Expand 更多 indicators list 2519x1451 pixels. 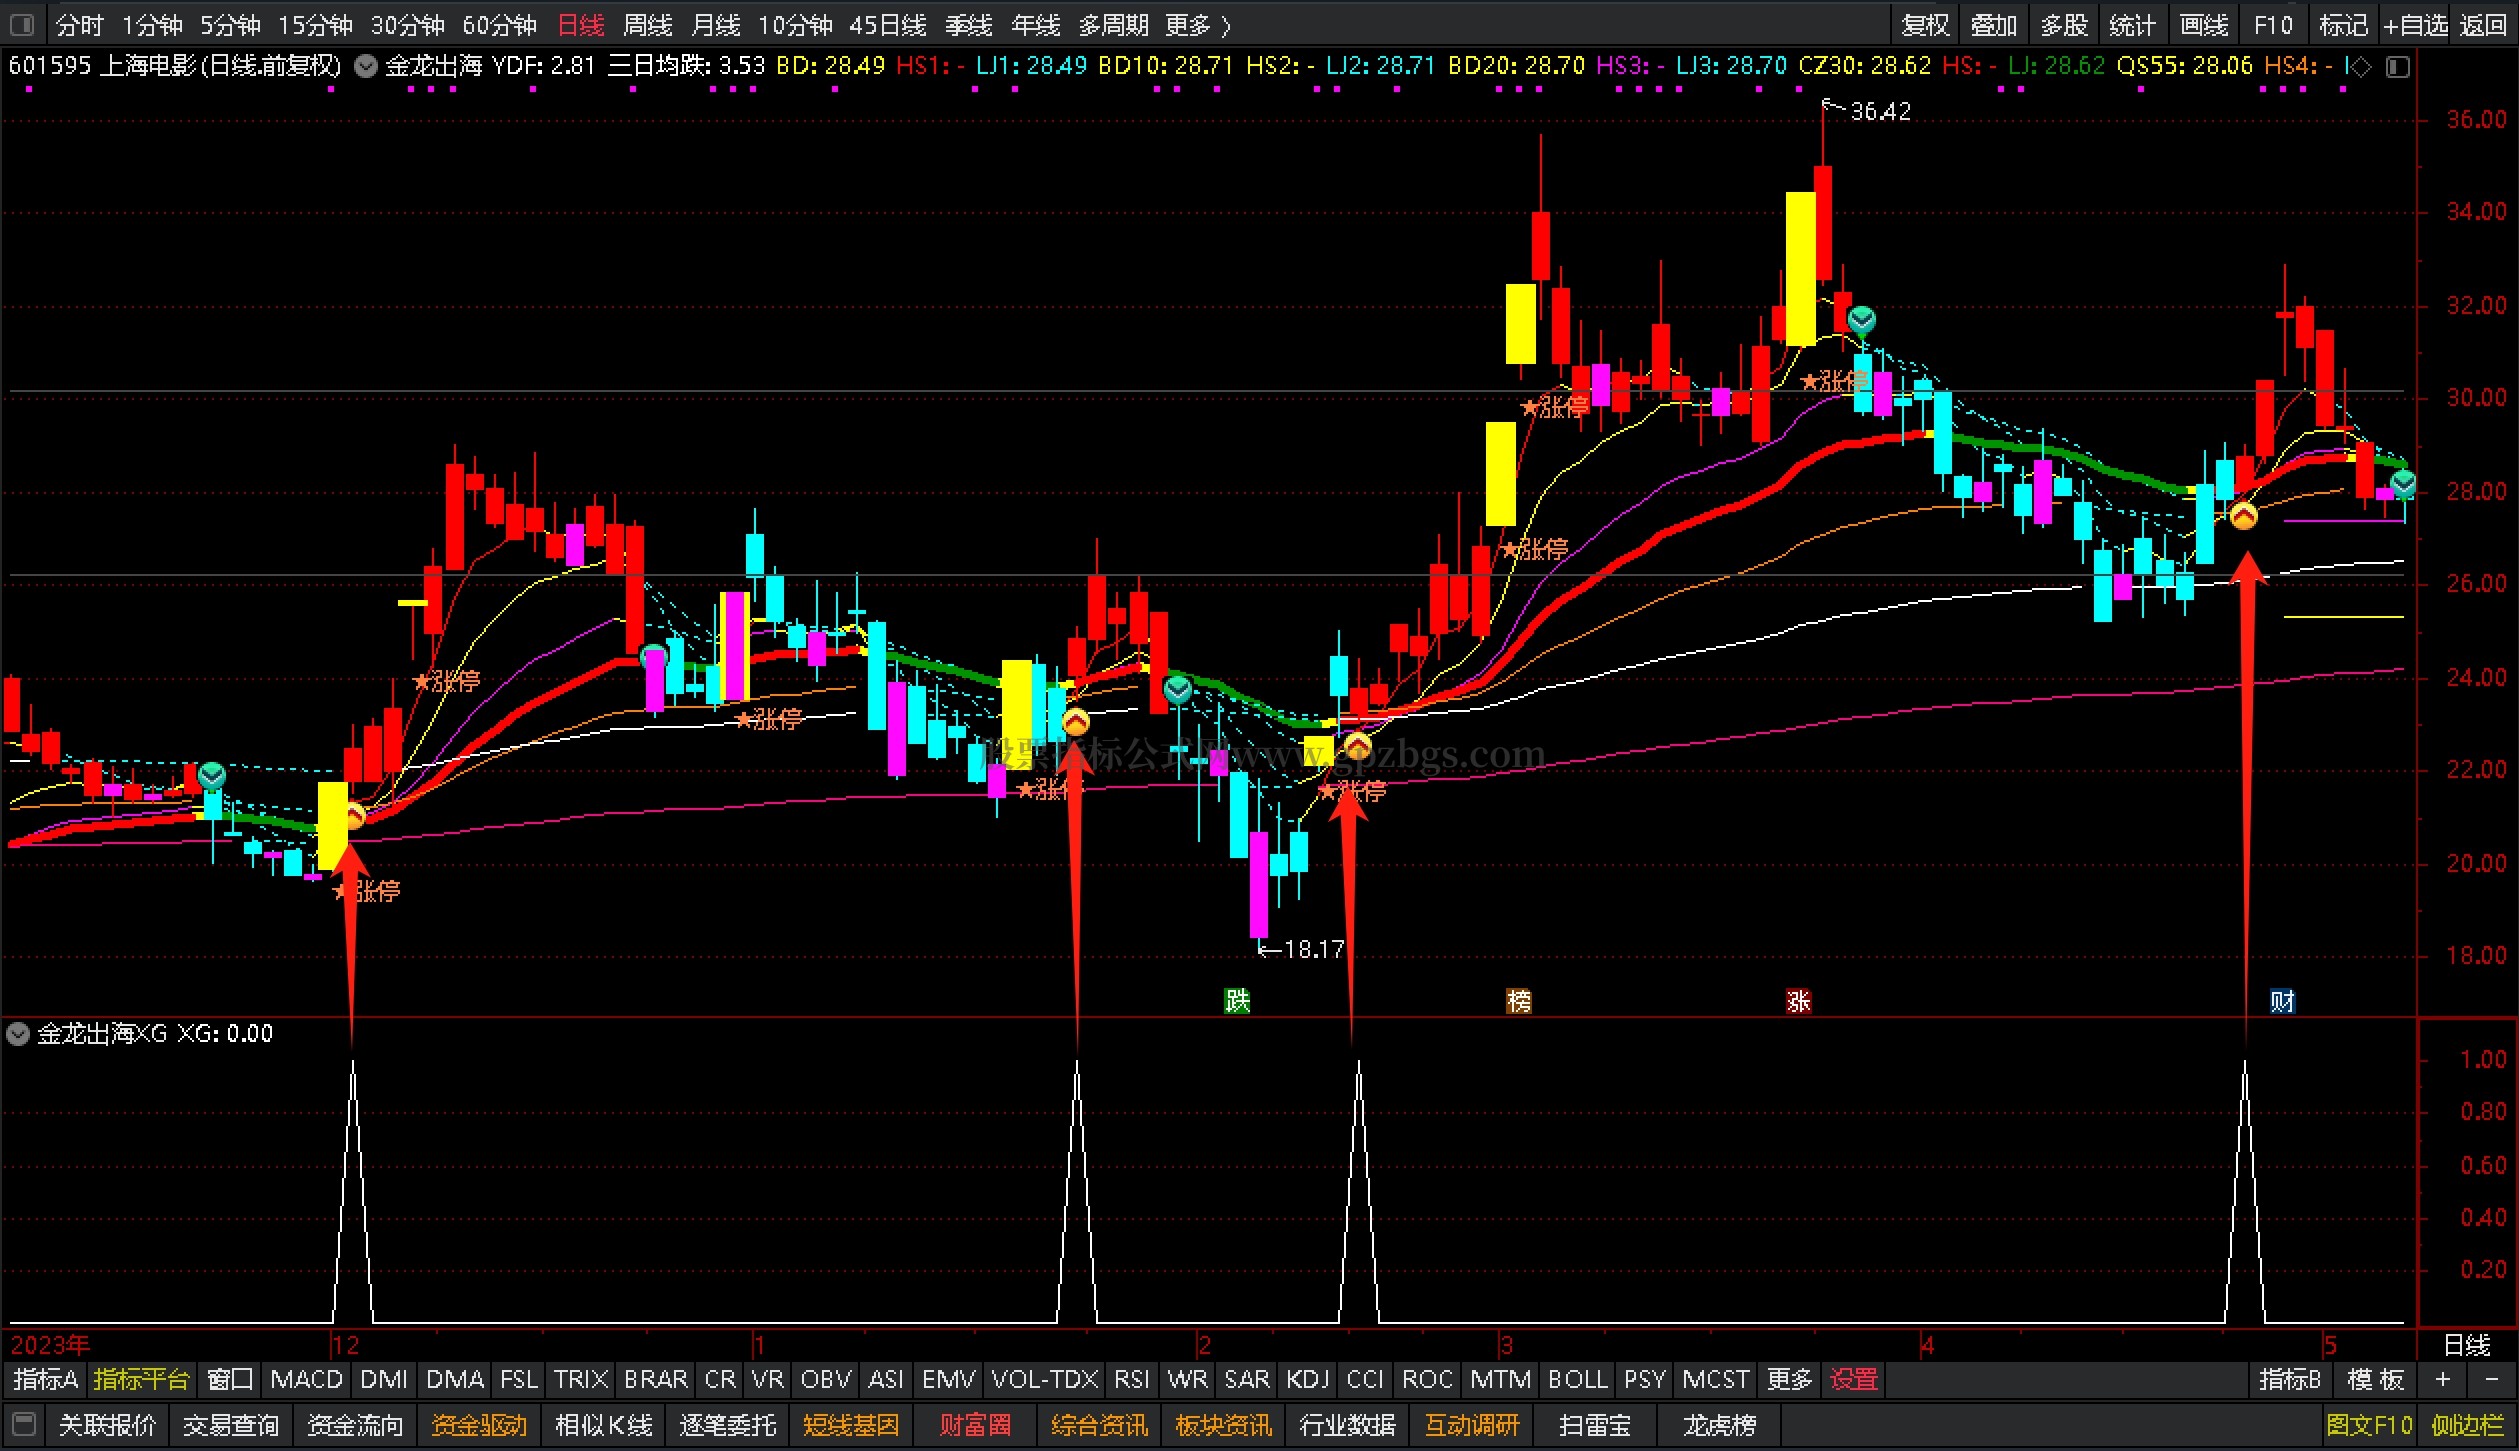coord(1789,1380)
